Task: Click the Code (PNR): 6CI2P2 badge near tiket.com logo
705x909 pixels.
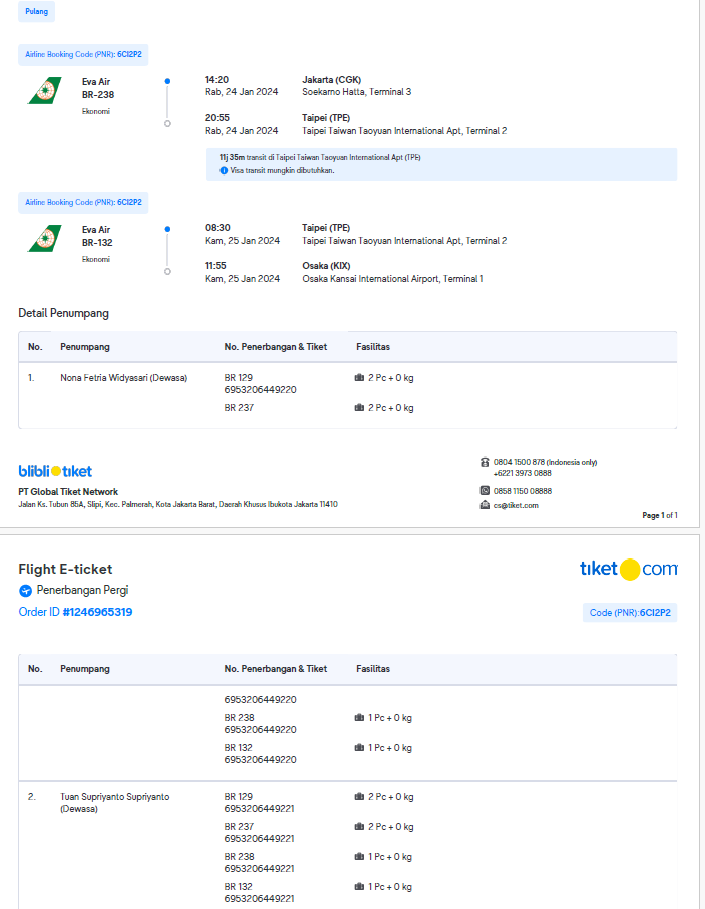Action: [x=629, y=613]
